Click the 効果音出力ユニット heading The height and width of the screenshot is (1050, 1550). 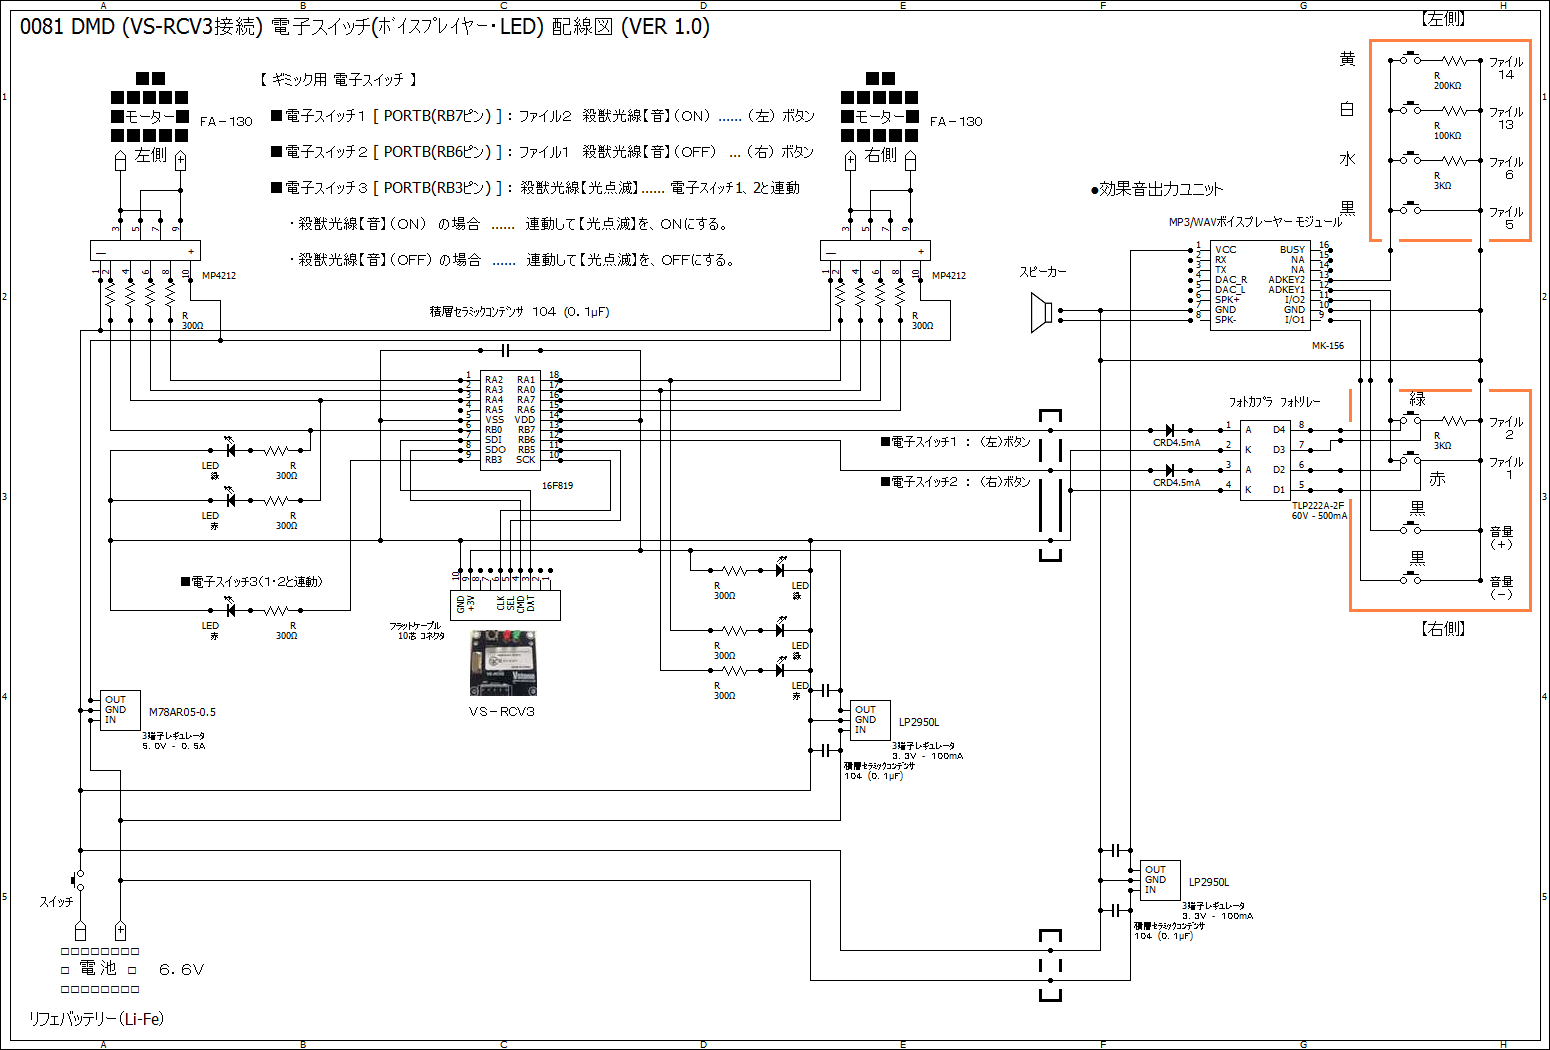tap(1160, 189)
